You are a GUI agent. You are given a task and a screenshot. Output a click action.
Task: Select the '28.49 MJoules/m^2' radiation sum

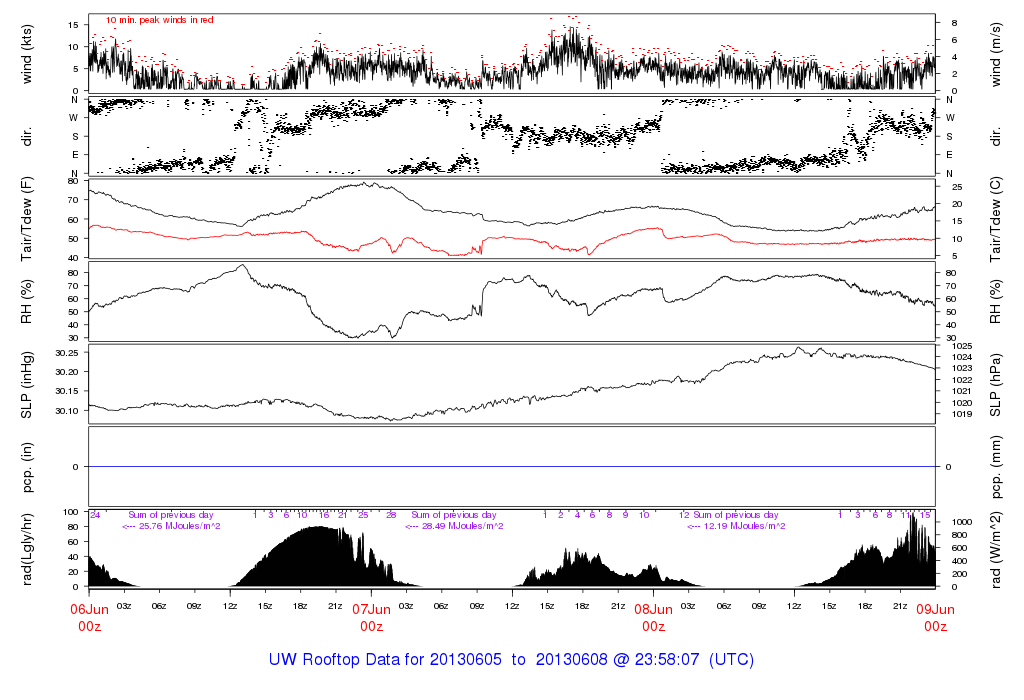click(x=462, y=526)
